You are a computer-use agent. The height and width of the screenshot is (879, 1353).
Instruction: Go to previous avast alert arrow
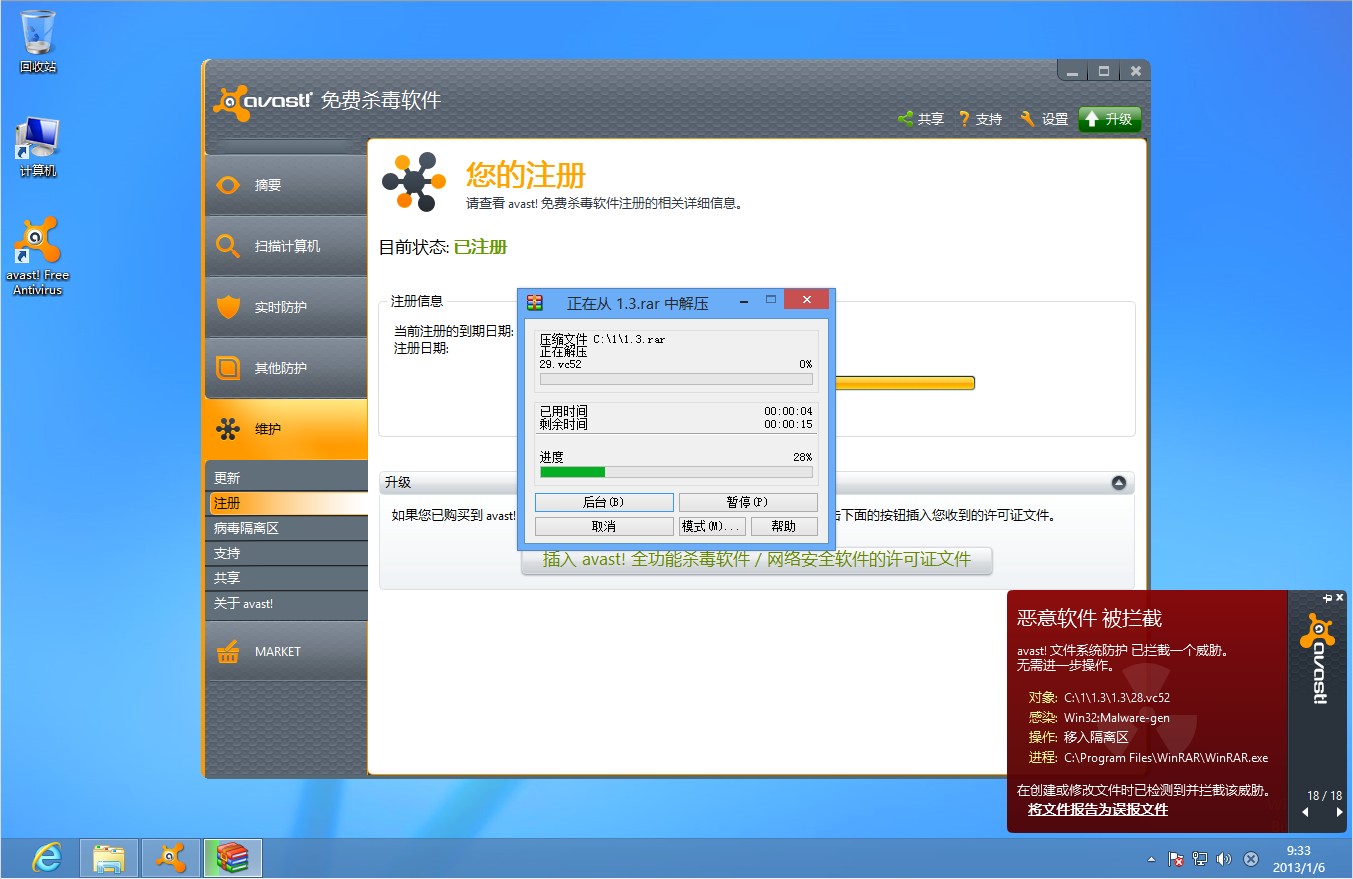pyautogui.click(x=1305, y=813)
